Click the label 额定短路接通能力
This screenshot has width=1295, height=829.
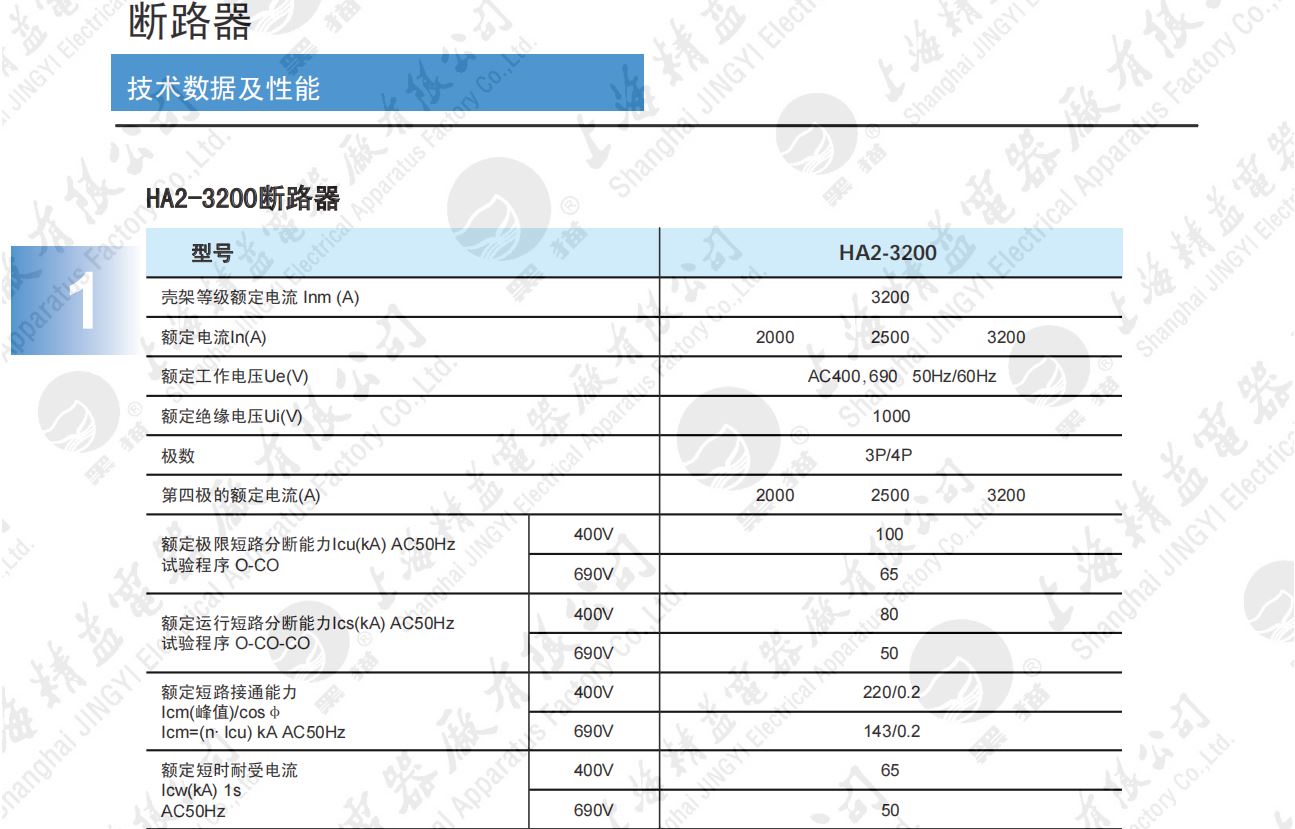[x=229, y=693]
